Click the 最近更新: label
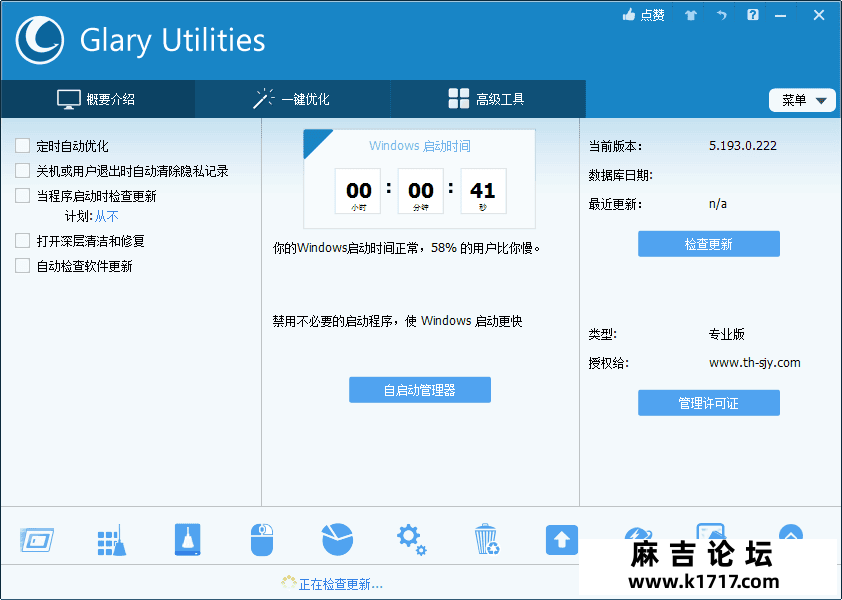This screenshot has width=842, height=600. point(615,204)
